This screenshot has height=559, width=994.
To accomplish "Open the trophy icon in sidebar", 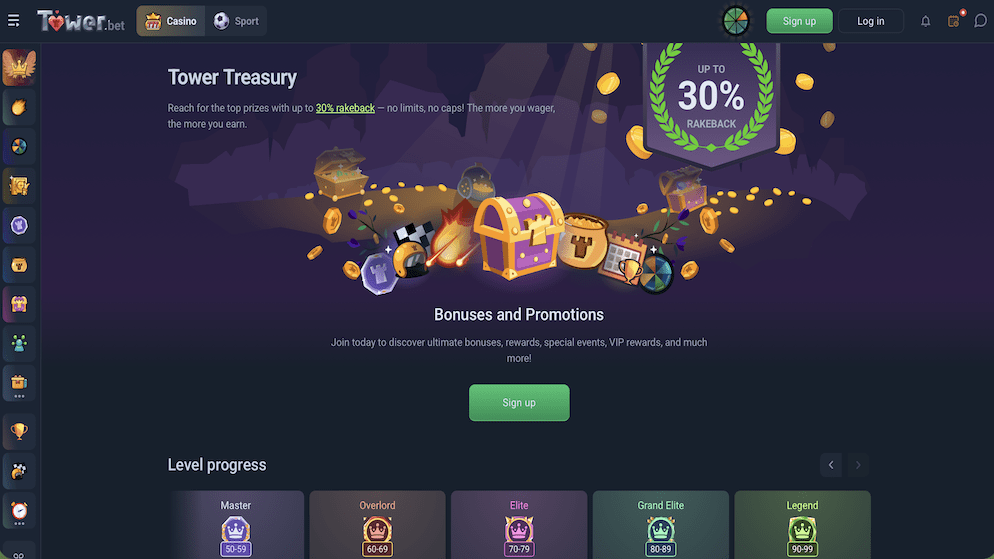I will [19, 432].
